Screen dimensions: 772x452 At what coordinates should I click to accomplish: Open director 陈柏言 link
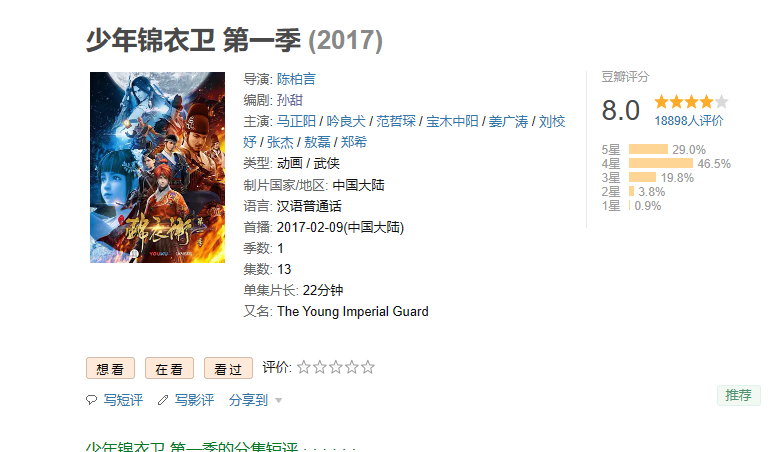tap(296, 79)
